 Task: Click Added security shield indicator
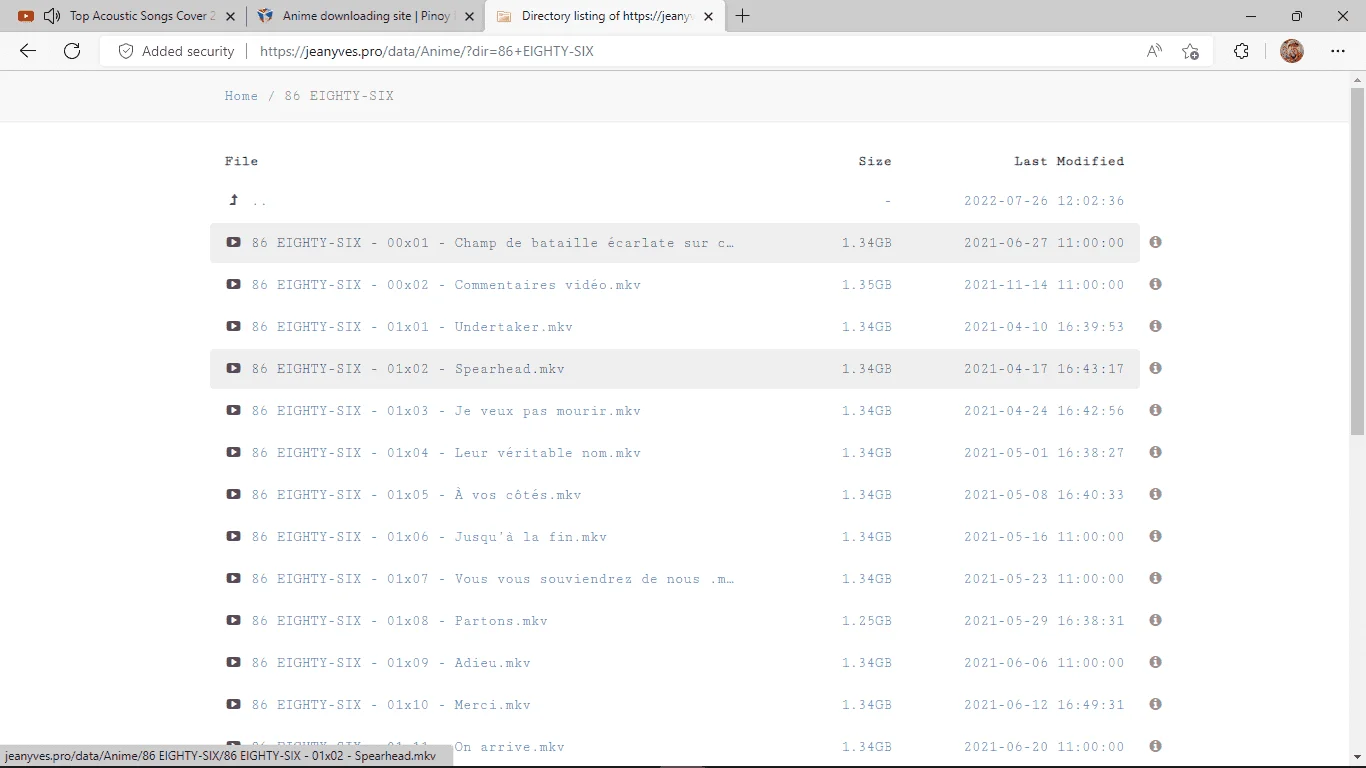[x=176, y=51]
